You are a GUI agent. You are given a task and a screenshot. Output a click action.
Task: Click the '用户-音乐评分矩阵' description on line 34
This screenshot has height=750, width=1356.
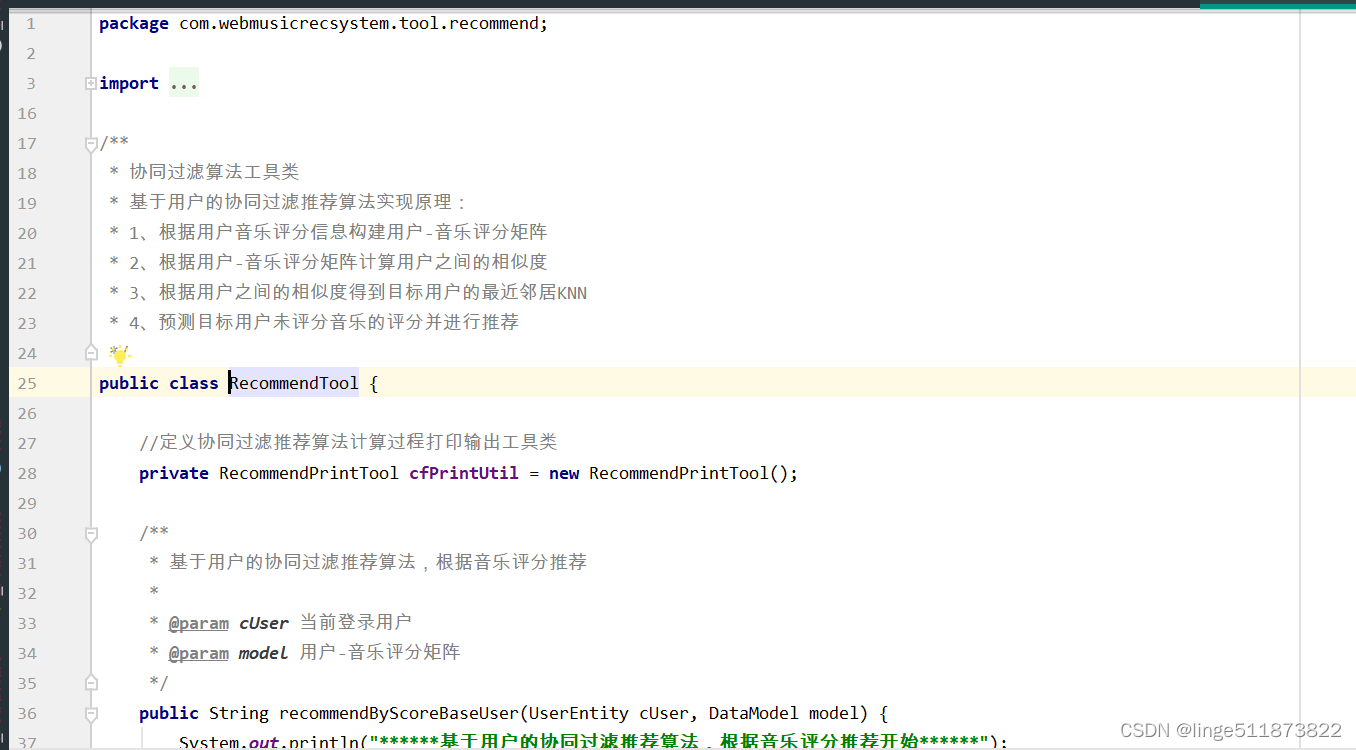coord(380,653)
